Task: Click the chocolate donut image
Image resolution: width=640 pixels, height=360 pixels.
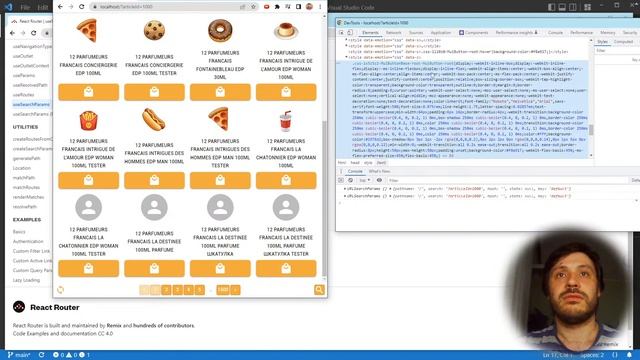Action: 220,30
